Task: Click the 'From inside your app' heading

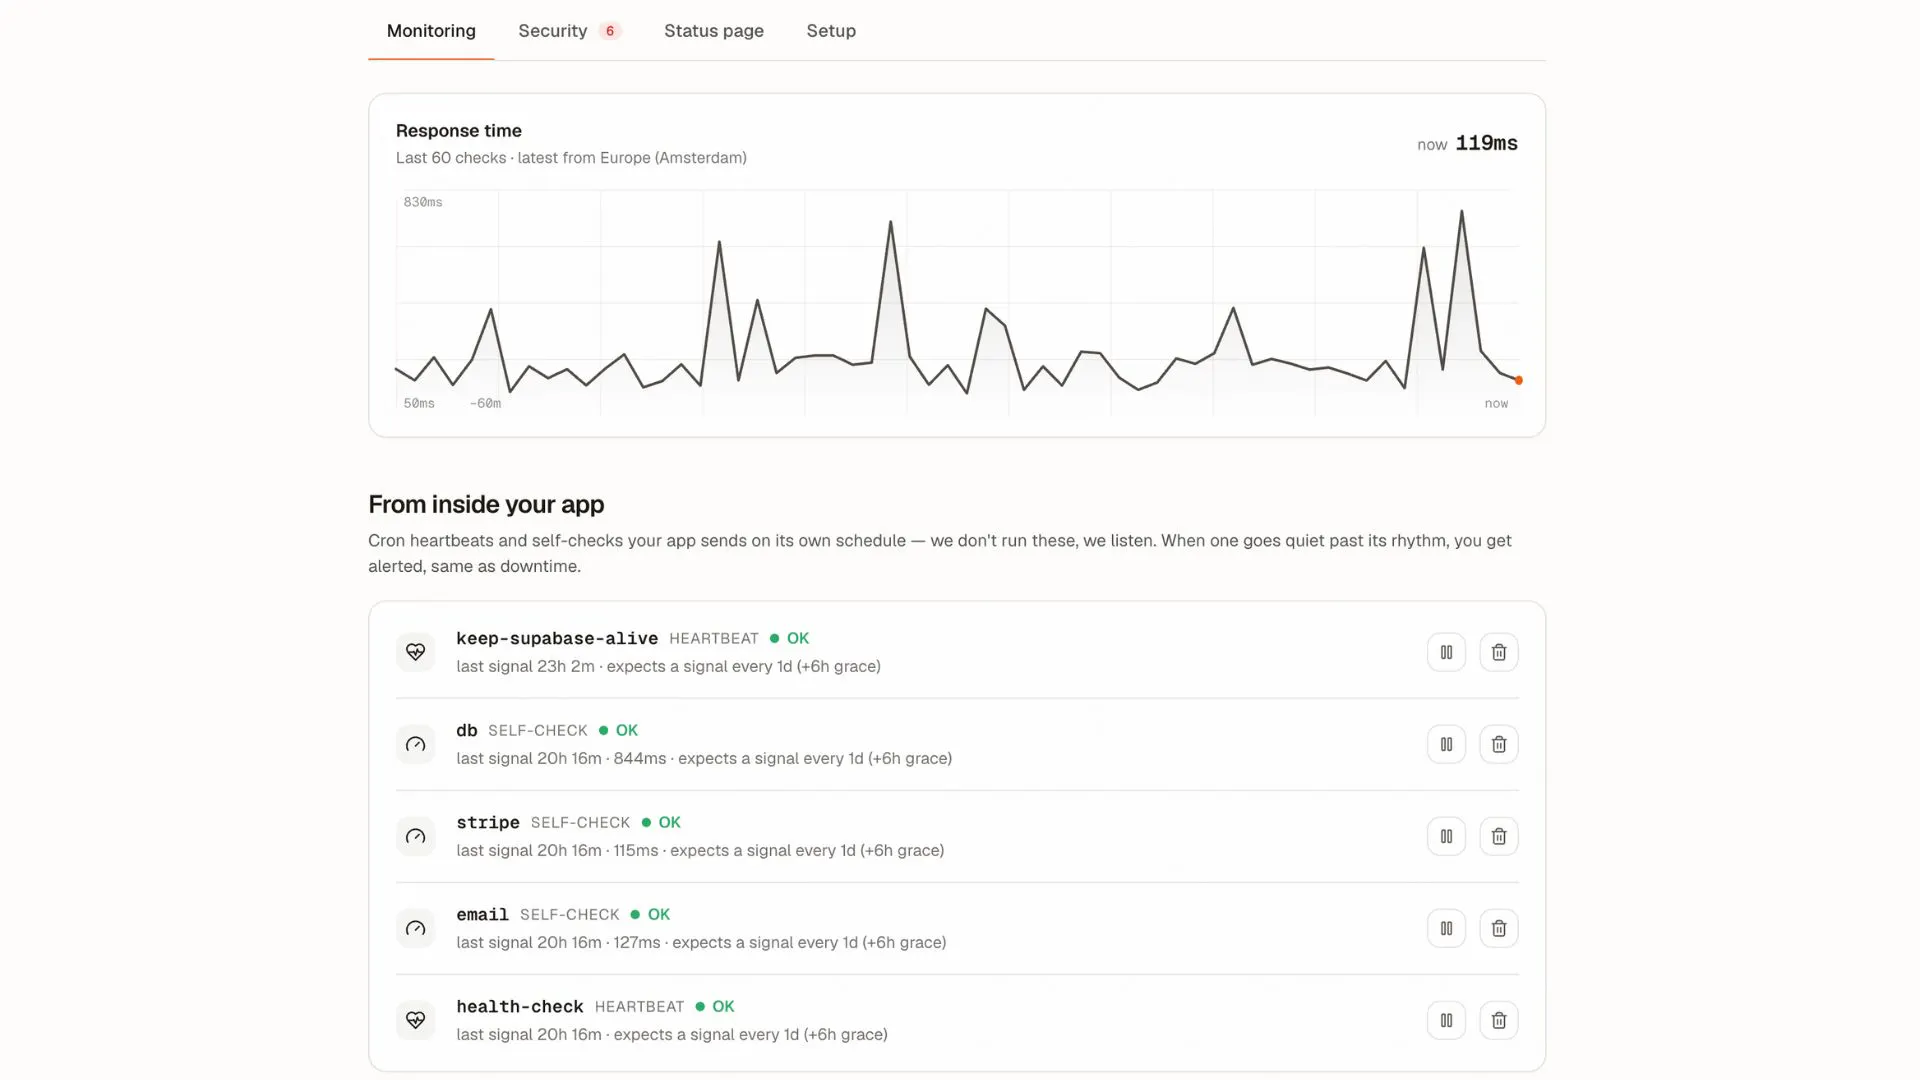Action: coord(486,504)
